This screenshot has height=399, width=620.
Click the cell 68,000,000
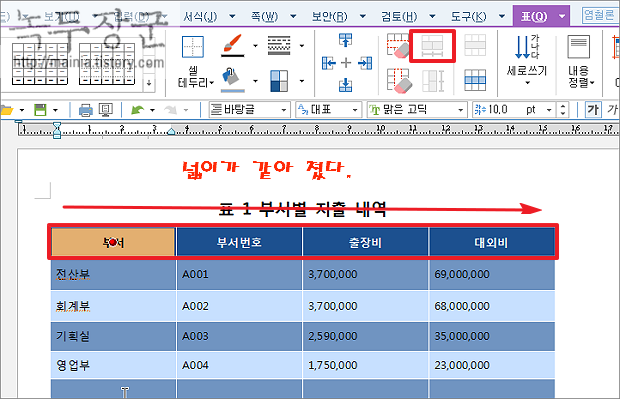coord(491,306)
